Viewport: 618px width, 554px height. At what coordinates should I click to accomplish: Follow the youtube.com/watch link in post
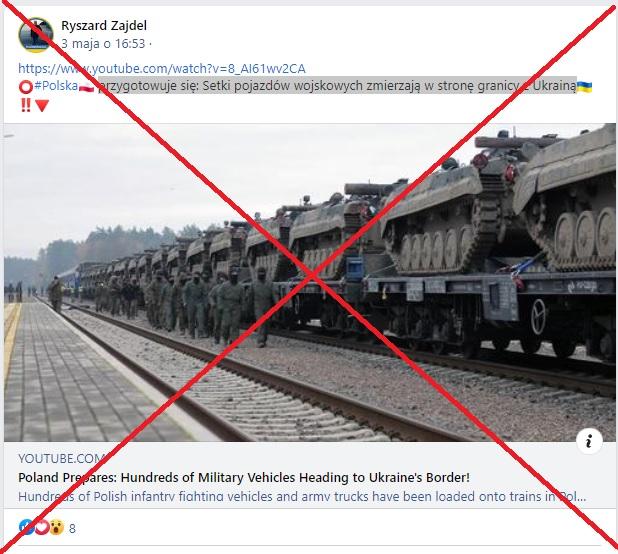[x=162, y=69]
